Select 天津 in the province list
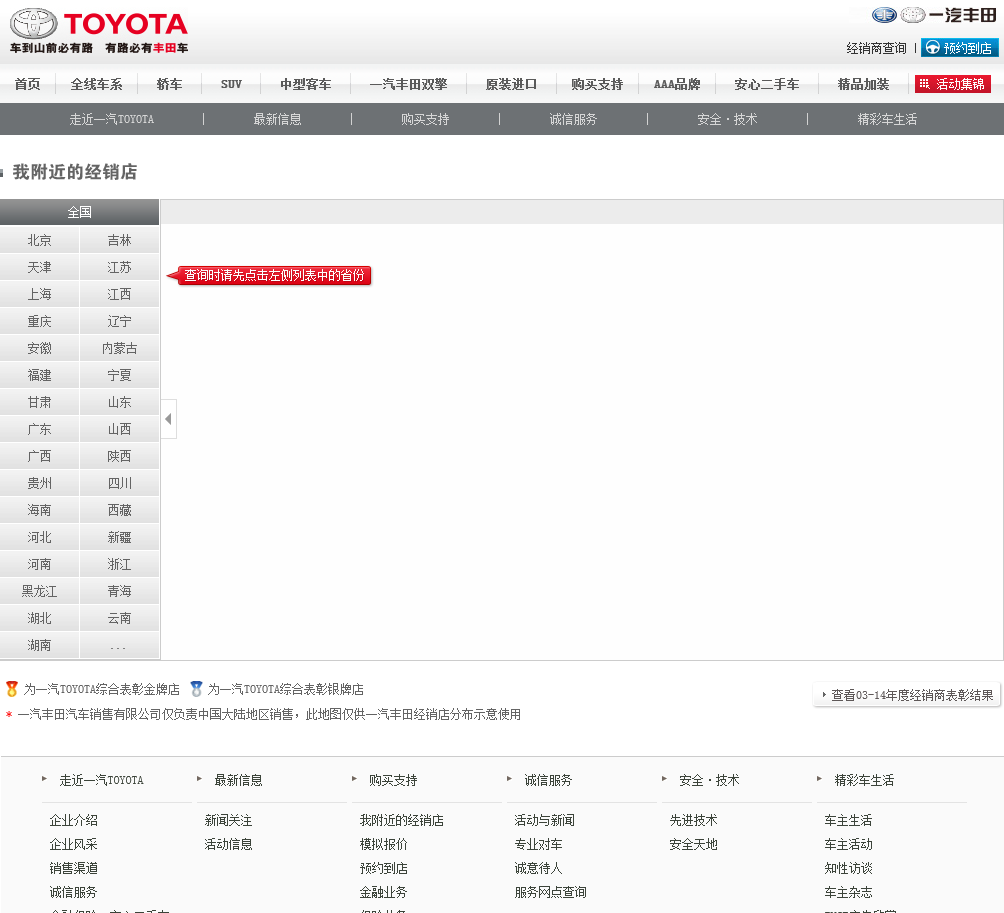Image resolution: width=1004 pixels, height=913 pixels. [39, 267]
